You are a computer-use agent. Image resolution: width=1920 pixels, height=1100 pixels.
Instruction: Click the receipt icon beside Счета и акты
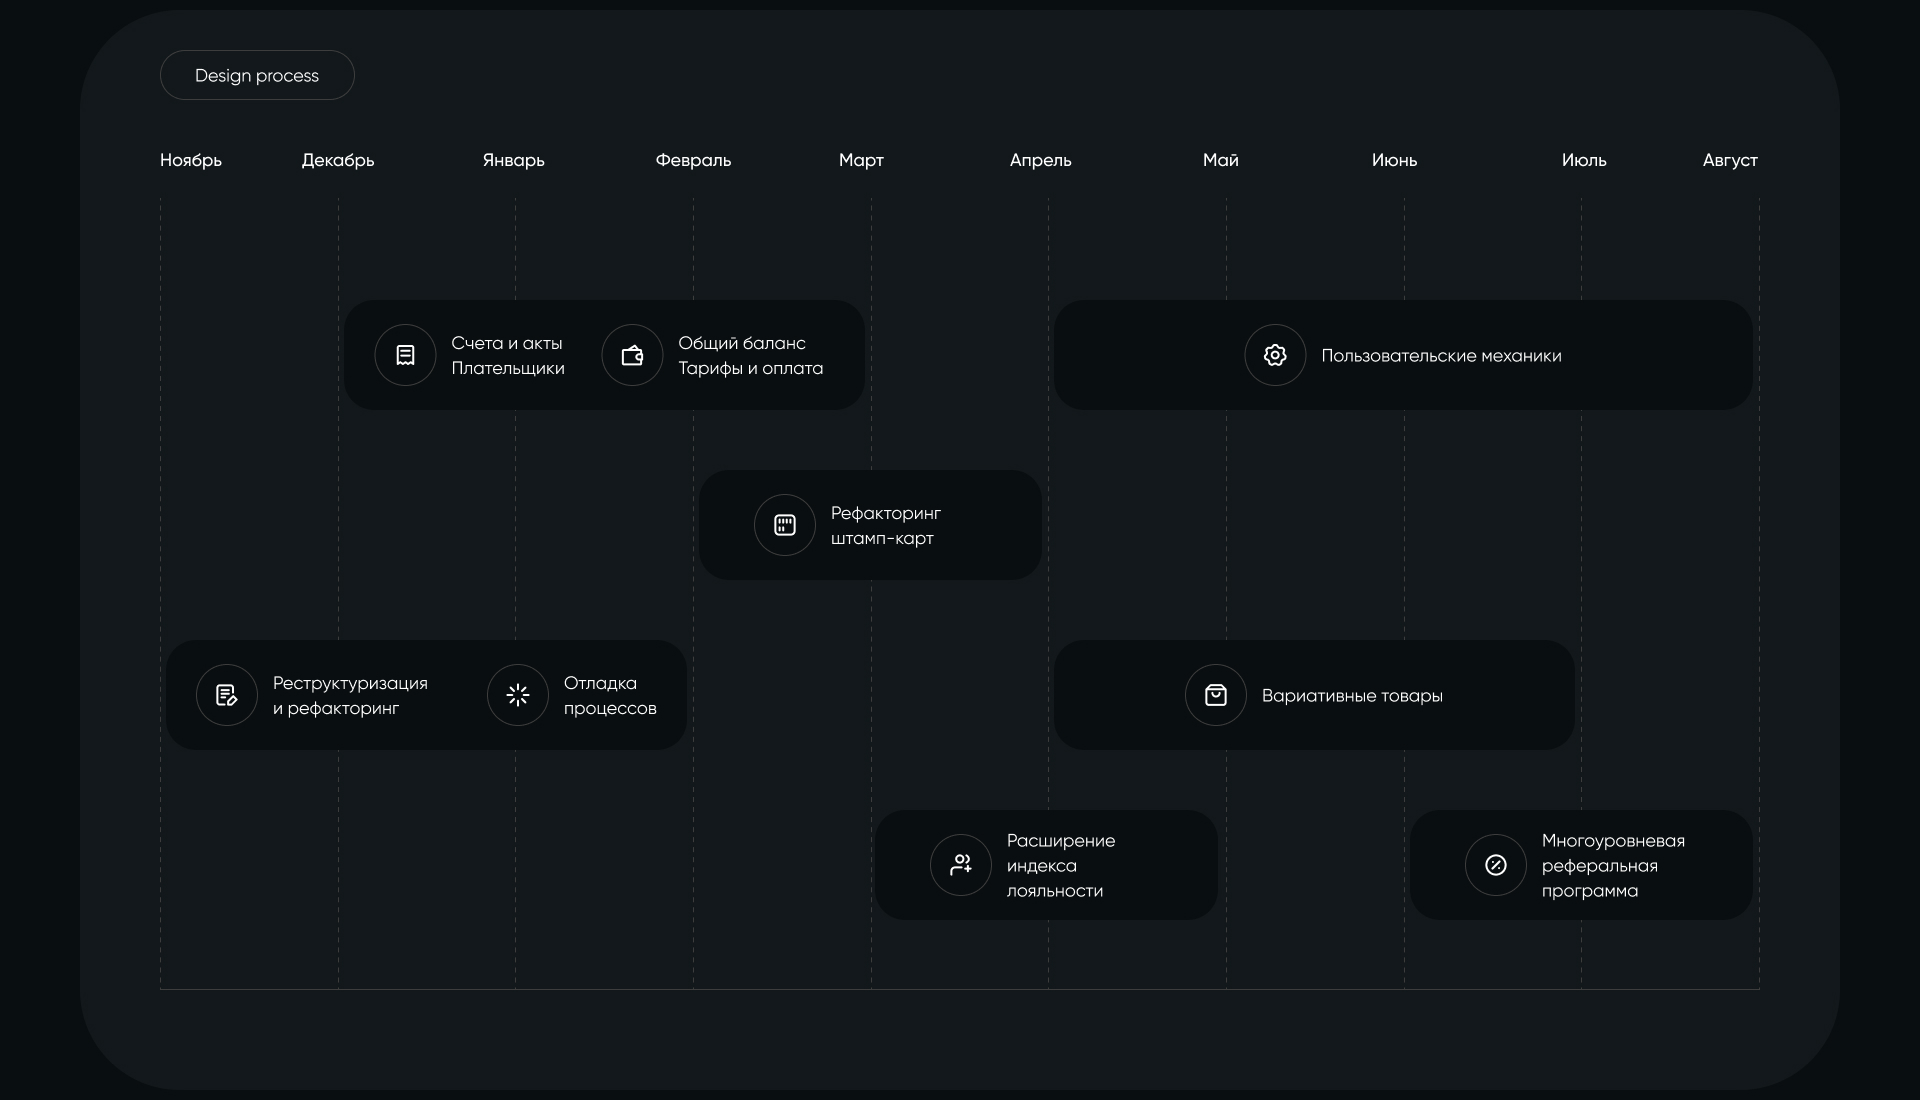[405, 355]
